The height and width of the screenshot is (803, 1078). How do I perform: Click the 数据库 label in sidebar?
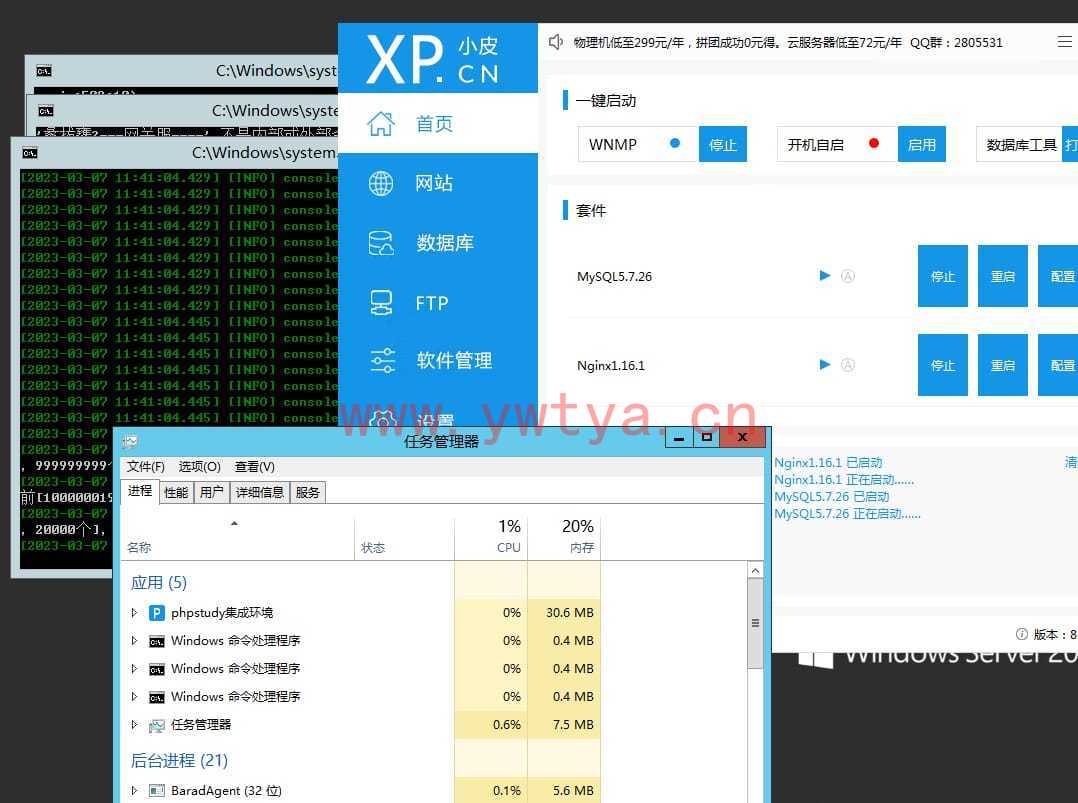tap(445, 243)
